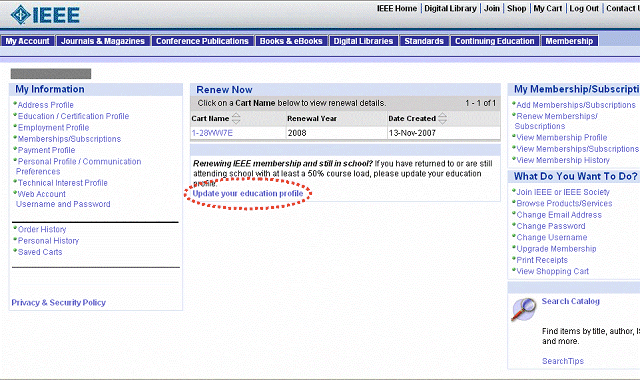Open Privacy & Security Policy

click(x=59, y=302)
